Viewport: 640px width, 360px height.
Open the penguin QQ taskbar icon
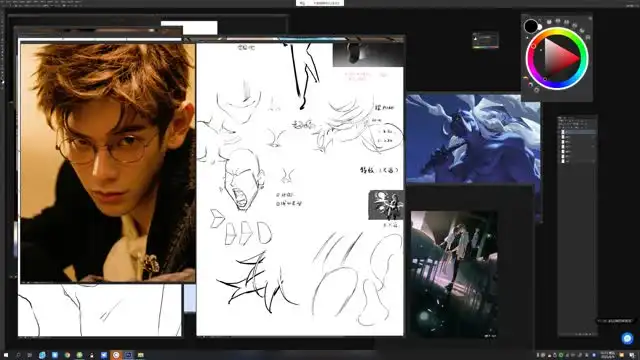pos(91,355)
